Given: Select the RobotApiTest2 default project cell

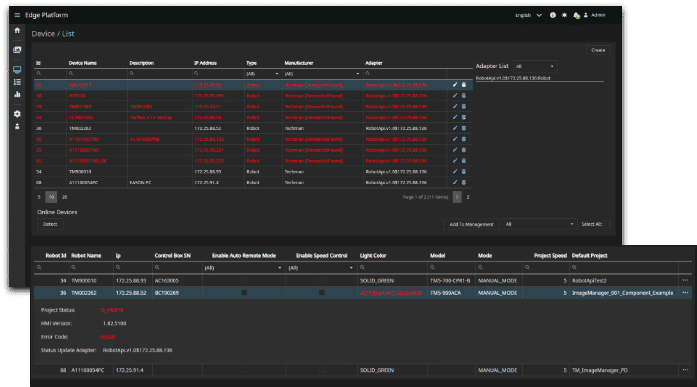Looking at the screenshot, I should (x=589, y=281).
